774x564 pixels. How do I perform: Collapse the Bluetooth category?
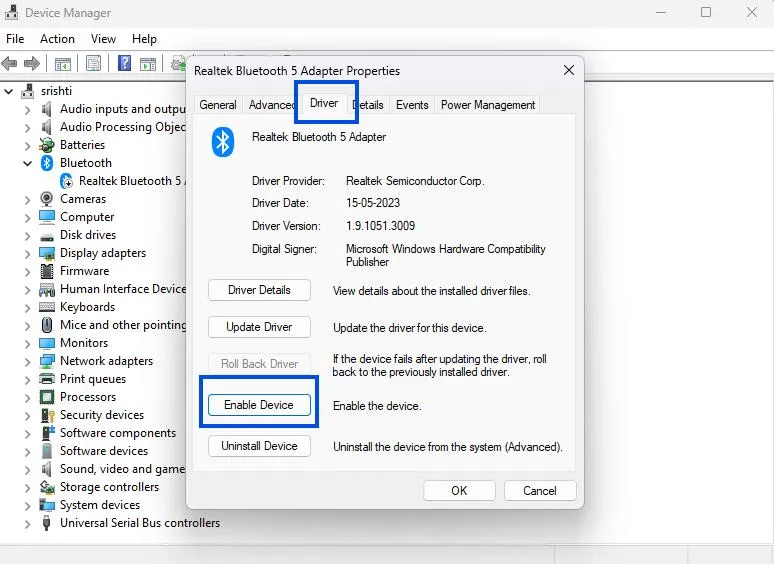pos(28,163)
